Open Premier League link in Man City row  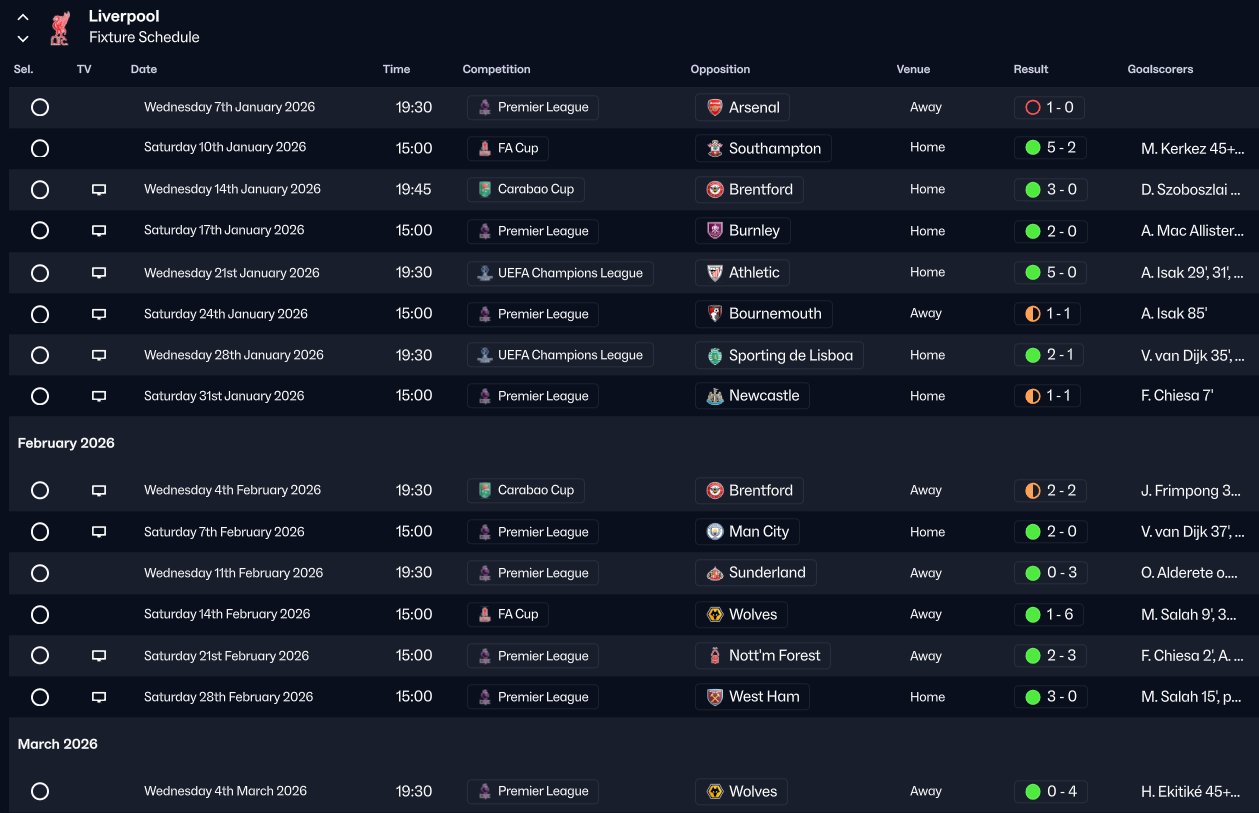pyautogui.click(x=532, y=532)
